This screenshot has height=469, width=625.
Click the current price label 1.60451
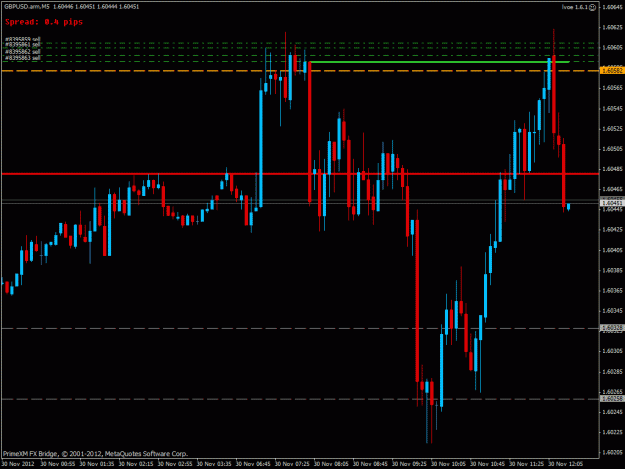tap(611, 203)
